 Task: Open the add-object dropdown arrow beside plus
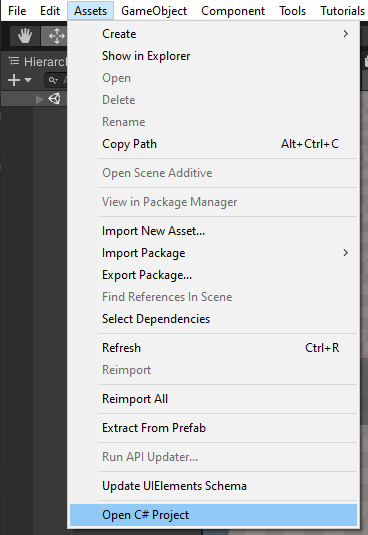click(x=28, y=81)
